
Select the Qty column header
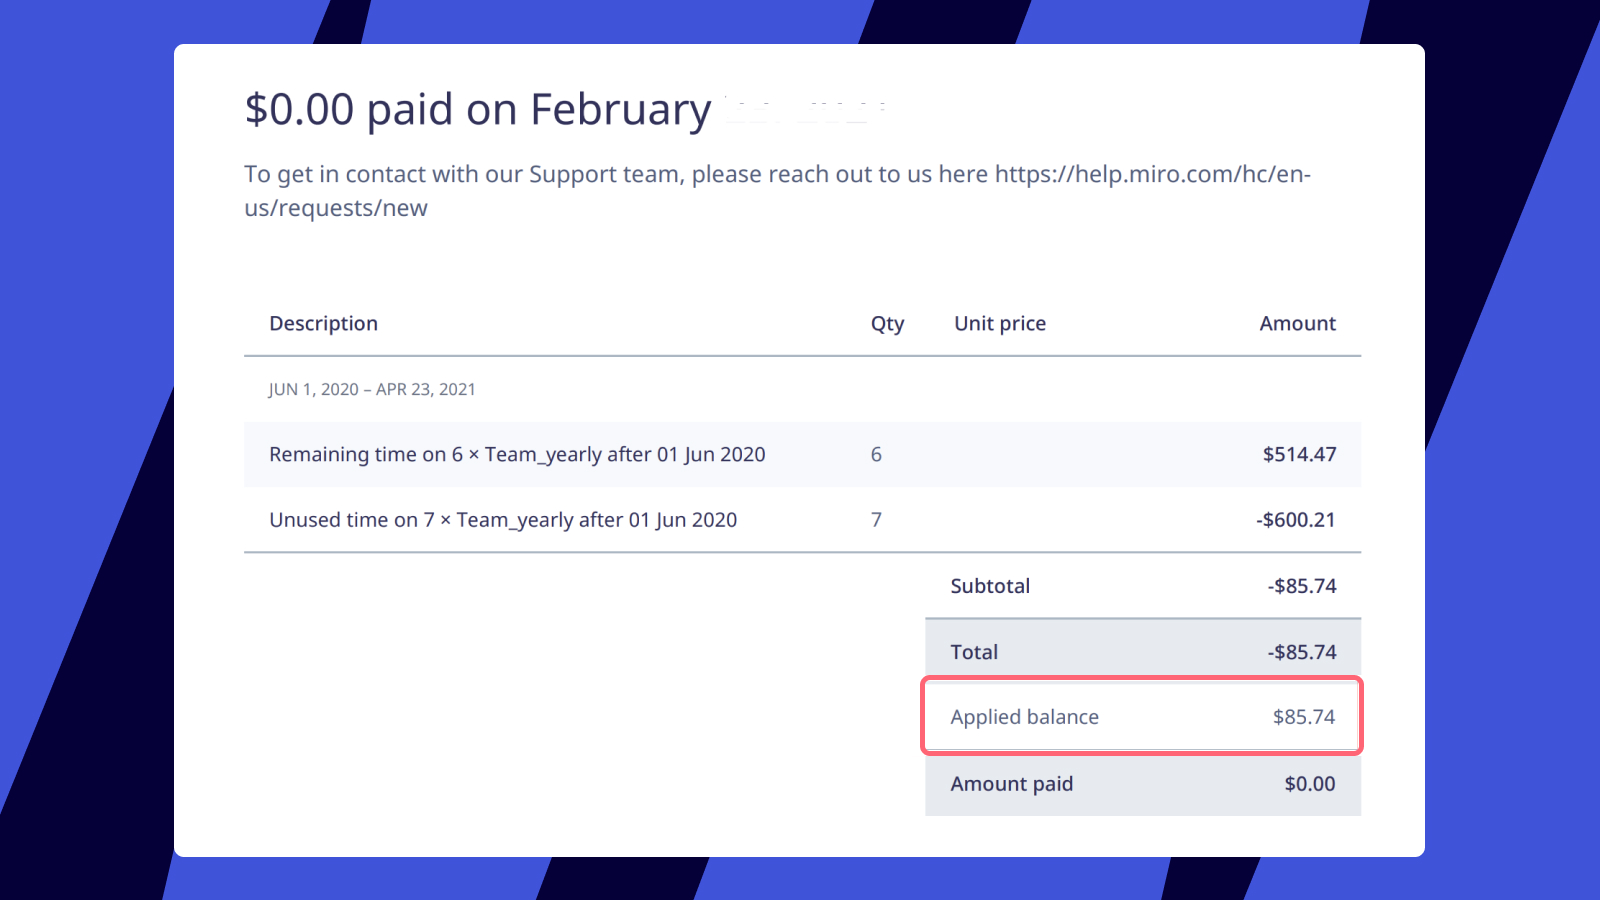[x=887, y=324]
